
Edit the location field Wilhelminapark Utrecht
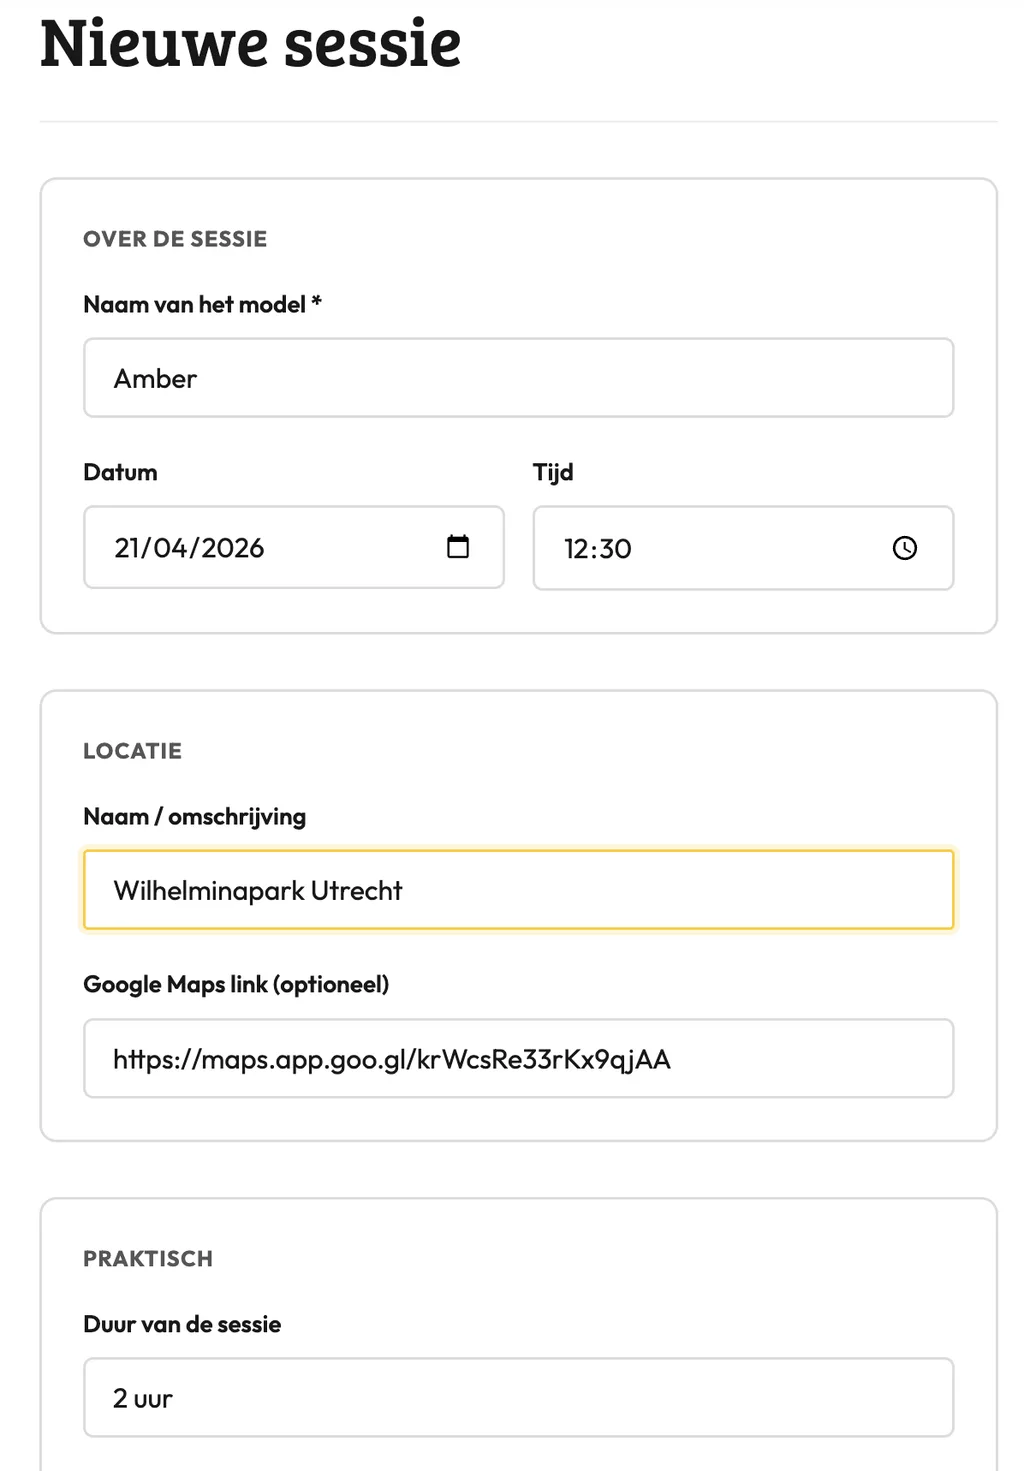pyautogui.click(x=518, y=890)
